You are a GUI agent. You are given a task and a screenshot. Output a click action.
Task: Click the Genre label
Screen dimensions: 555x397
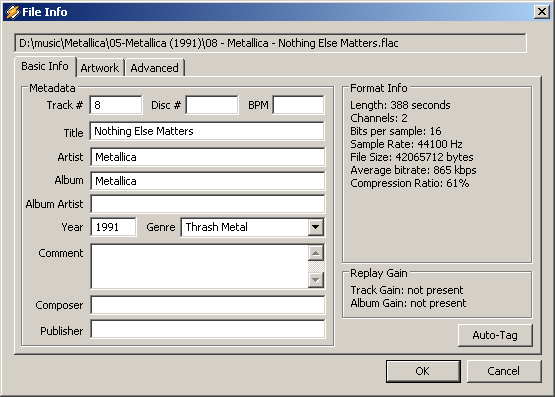(160, 227)
